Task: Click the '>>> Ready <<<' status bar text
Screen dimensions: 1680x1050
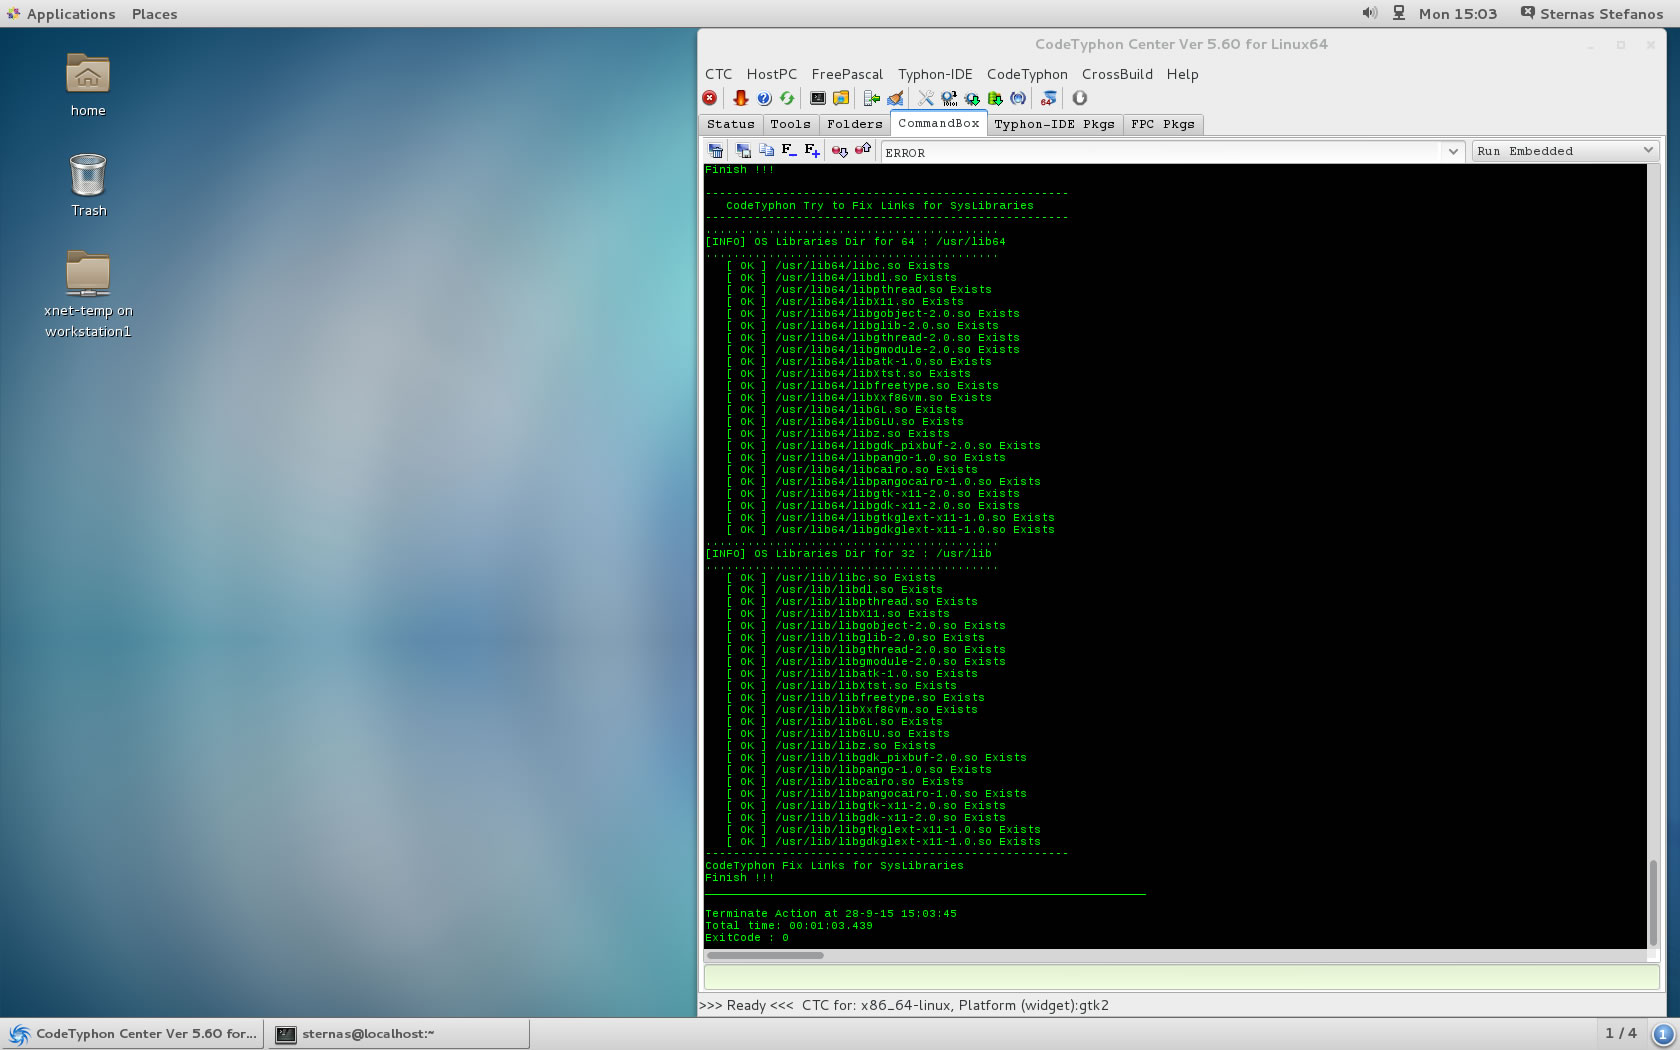Action: 746,1005
